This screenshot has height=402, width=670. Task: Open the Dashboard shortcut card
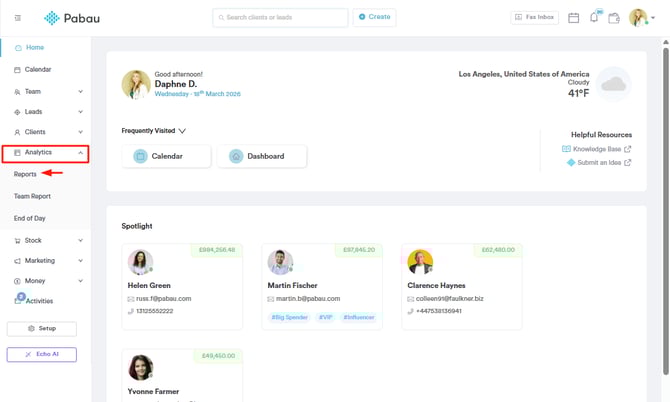[262, 156]
